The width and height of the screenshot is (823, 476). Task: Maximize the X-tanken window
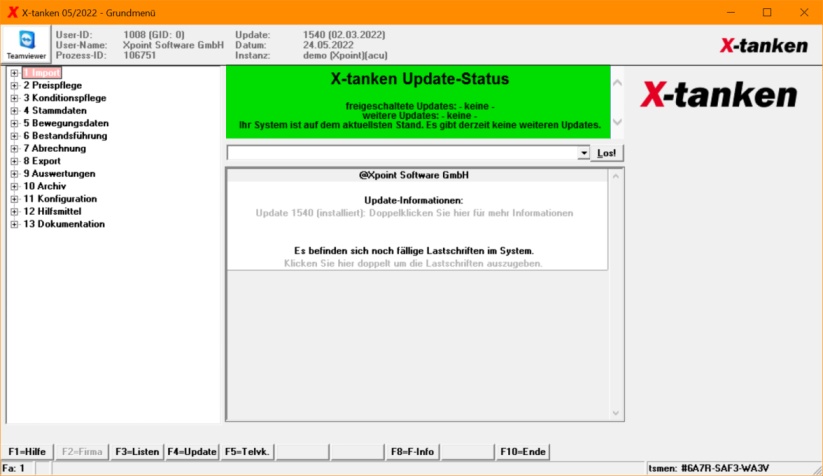click(767, 13)
